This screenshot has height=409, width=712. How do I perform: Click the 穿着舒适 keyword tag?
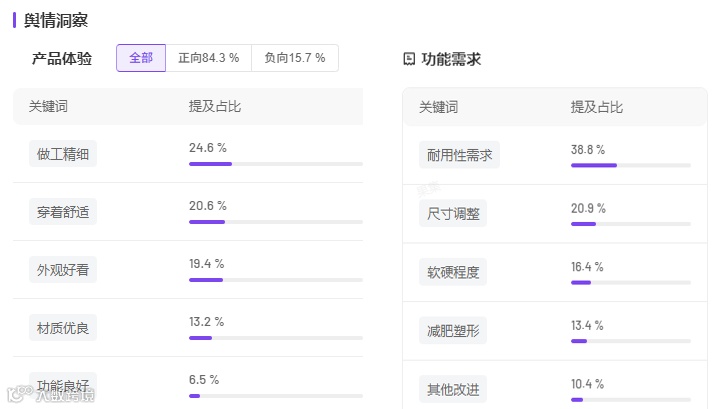tap(63, 212)
